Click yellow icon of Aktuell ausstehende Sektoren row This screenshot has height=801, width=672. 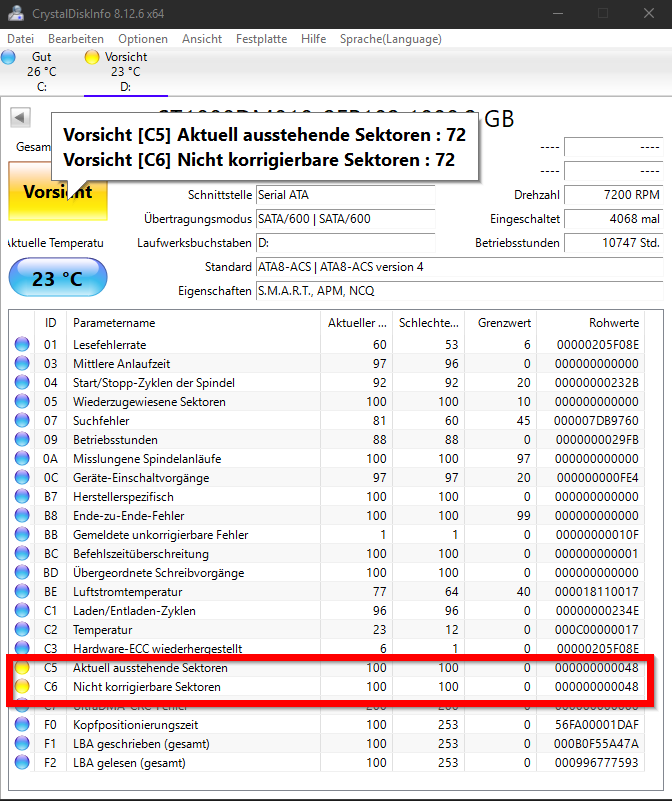click(22, 668)
